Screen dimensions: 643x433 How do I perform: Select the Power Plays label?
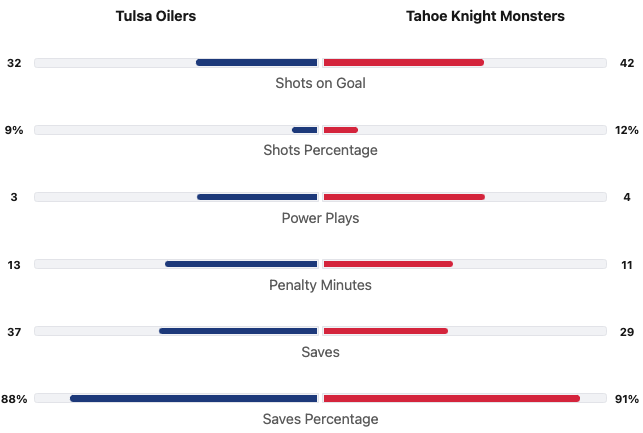[x=320, y=218]
